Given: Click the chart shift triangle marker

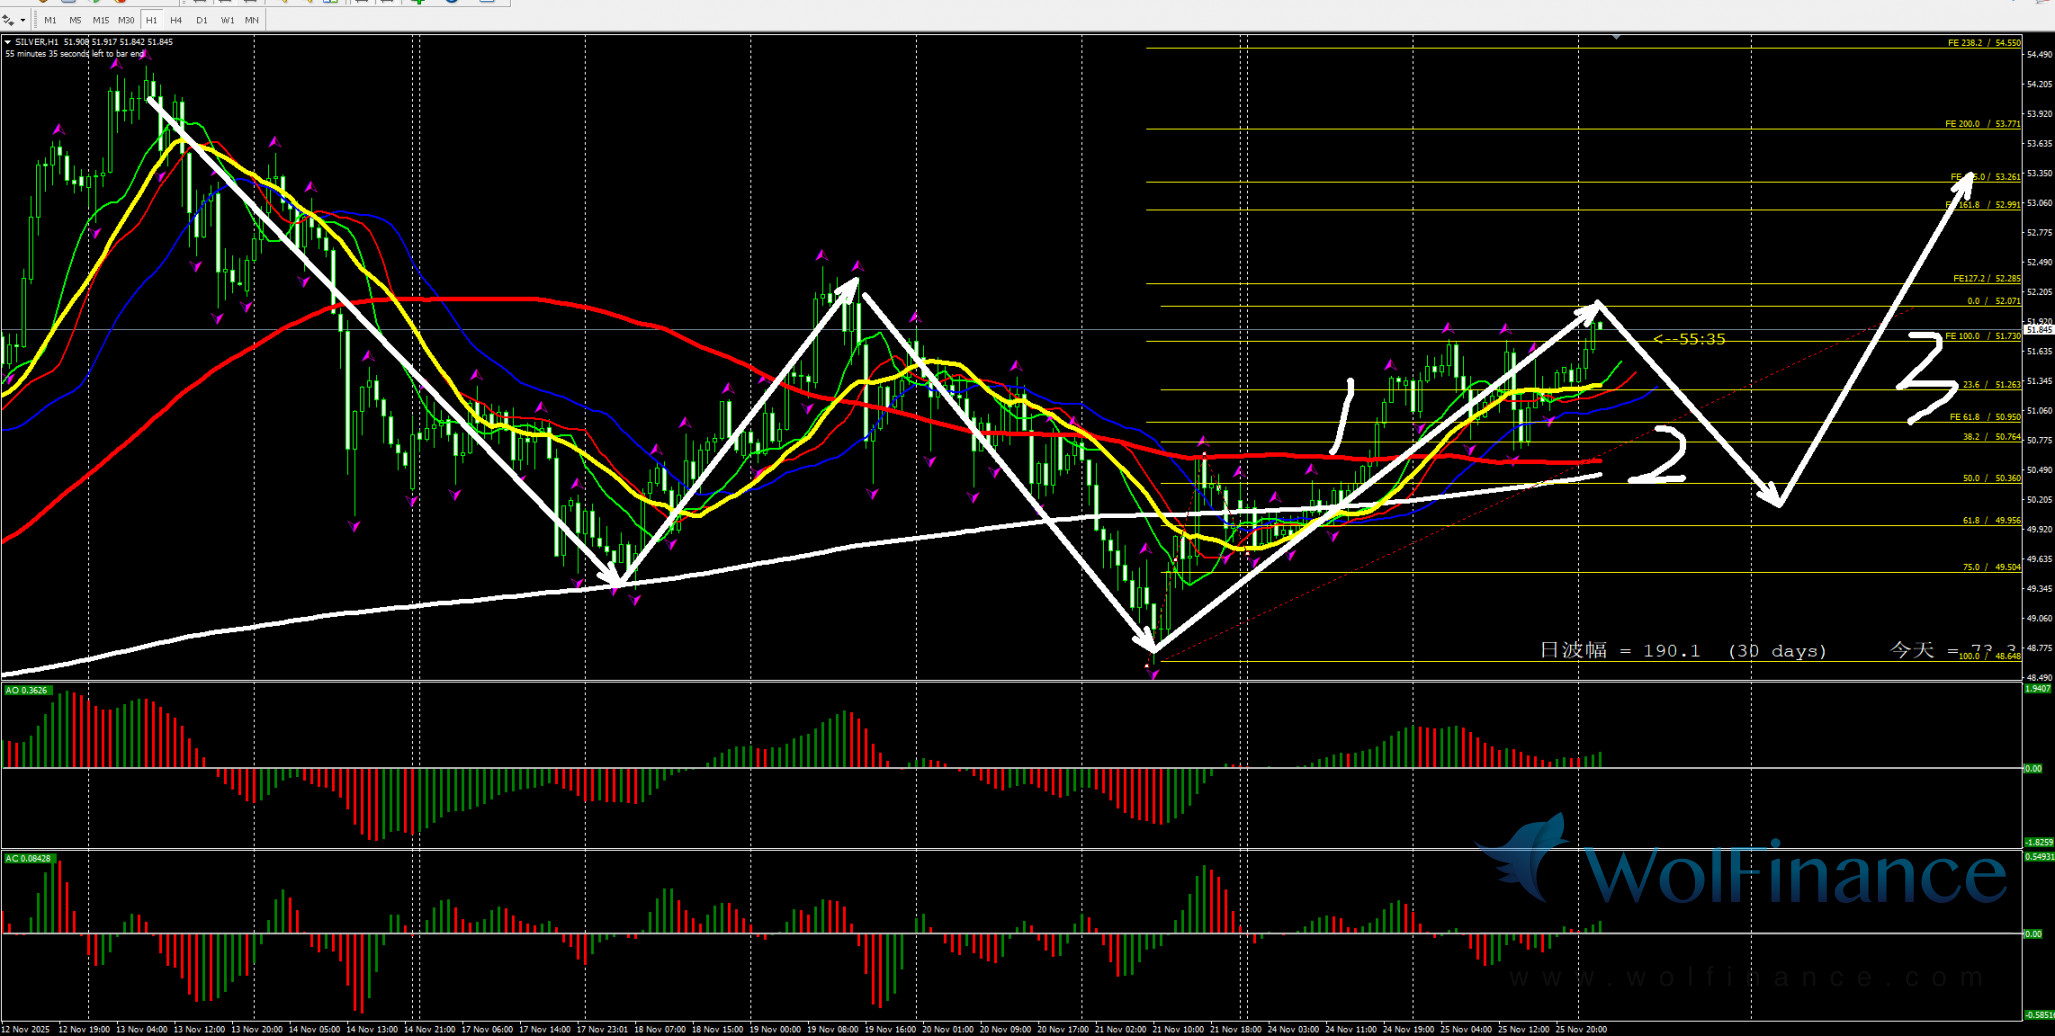Looking at the screenshot, I should (1616, 37).
